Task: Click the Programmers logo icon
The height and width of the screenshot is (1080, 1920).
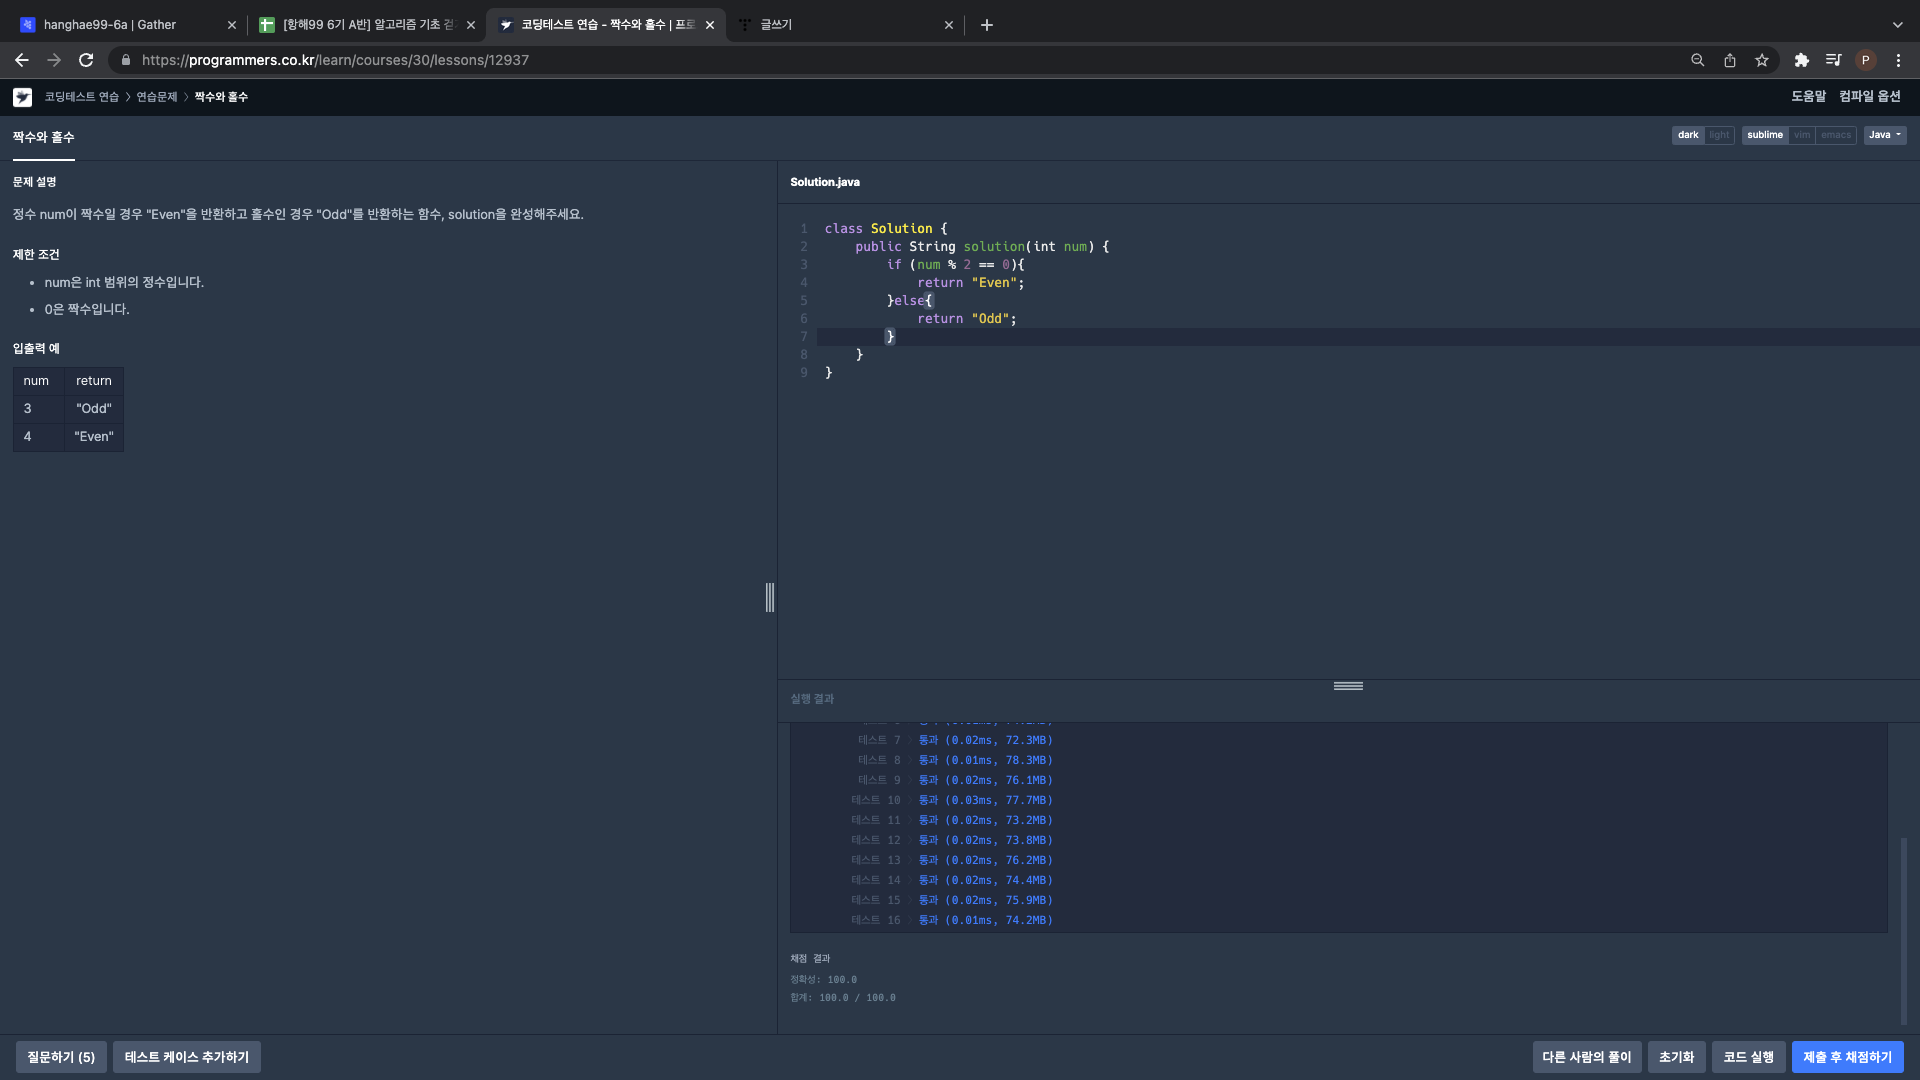Action: pos(22,97)
